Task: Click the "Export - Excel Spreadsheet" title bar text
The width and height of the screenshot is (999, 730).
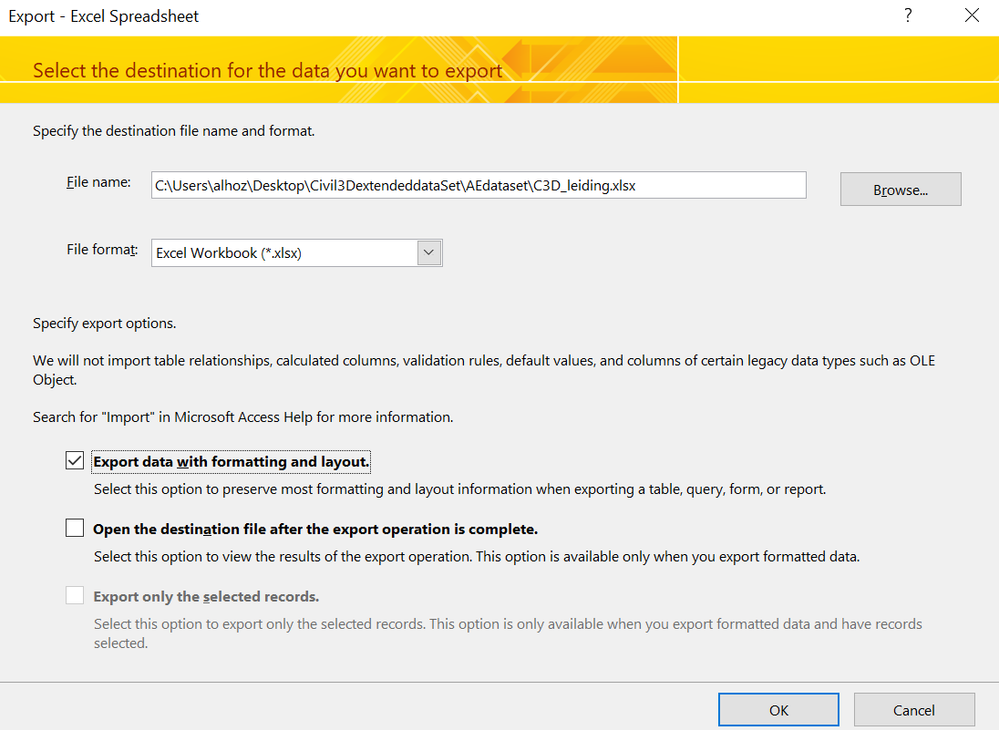Action: tap(103, 16)
